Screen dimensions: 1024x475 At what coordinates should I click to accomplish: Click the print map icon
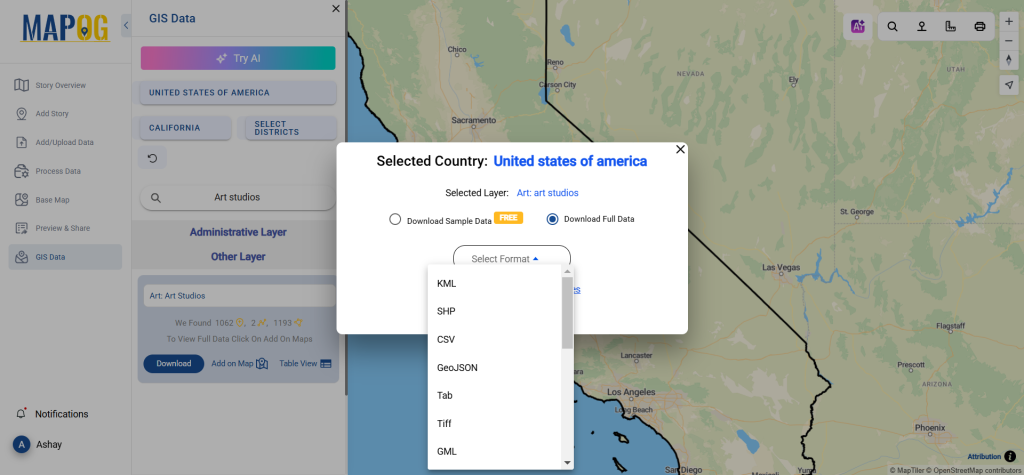(980, 27)
